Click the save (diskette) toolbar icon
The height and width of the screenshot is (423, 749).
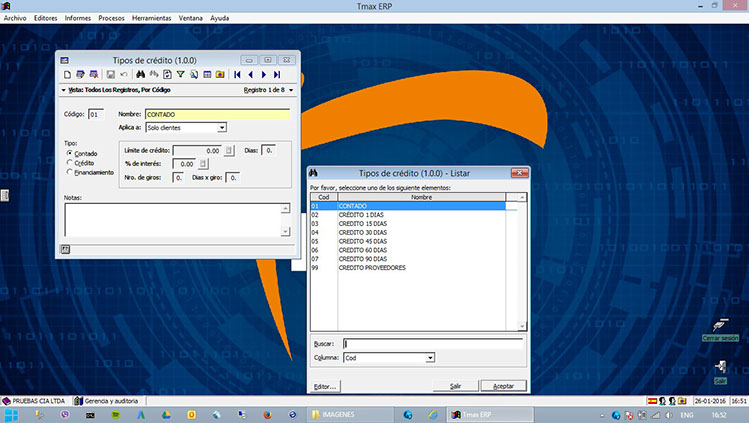tap(109, 74)
